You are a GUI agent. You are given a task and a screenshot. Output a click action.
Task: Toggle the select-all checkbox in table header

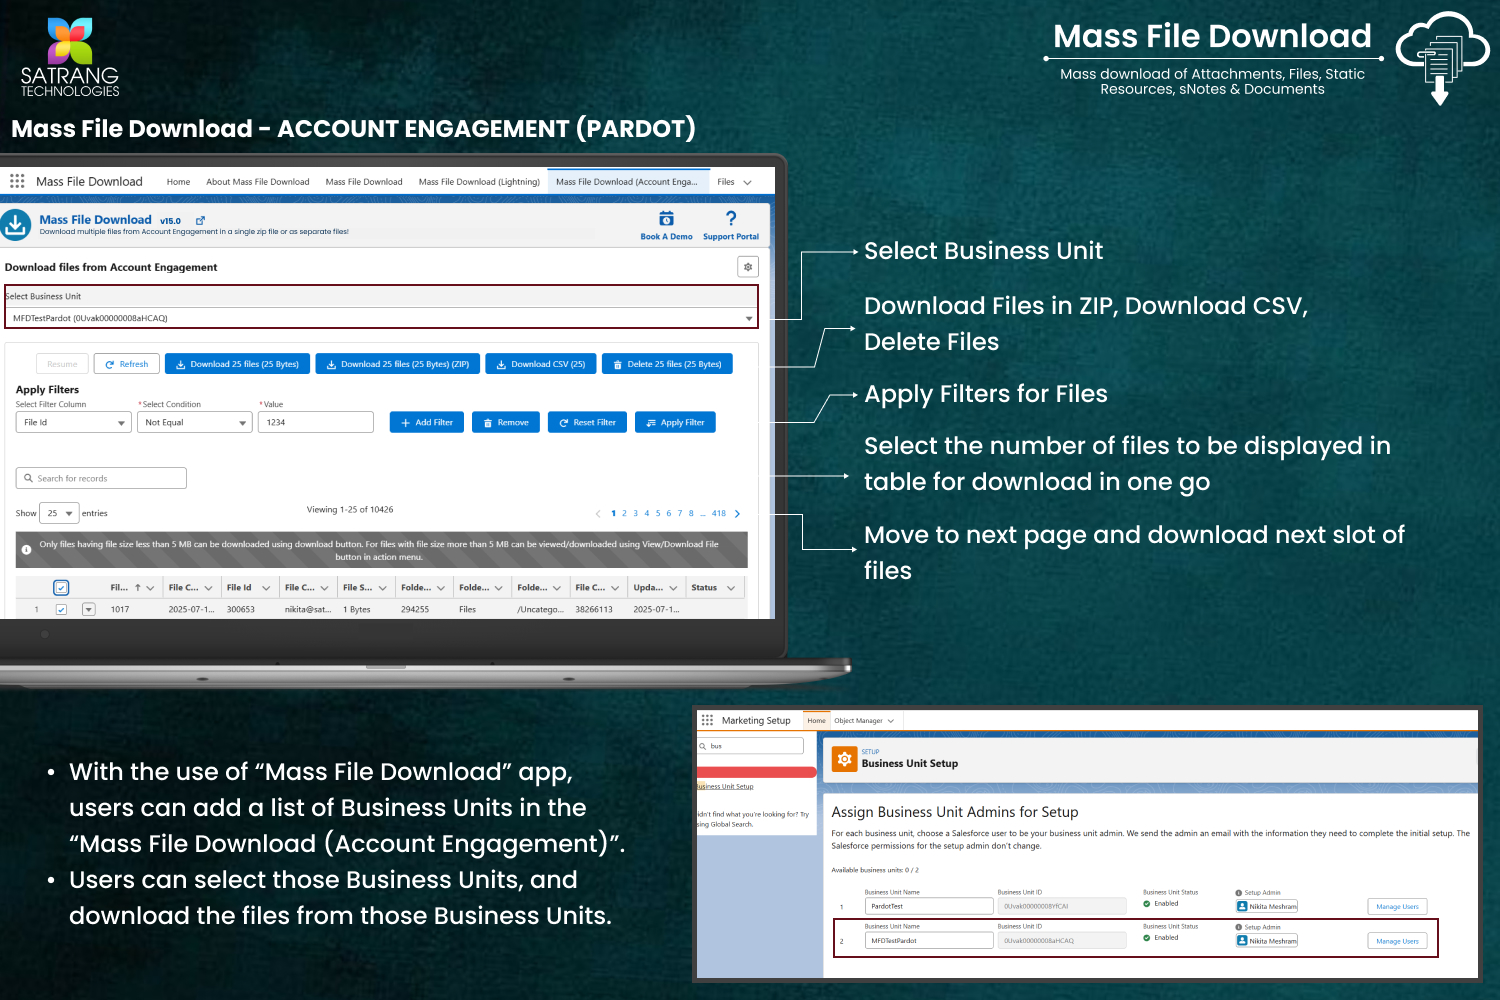(x=61, y=588)
